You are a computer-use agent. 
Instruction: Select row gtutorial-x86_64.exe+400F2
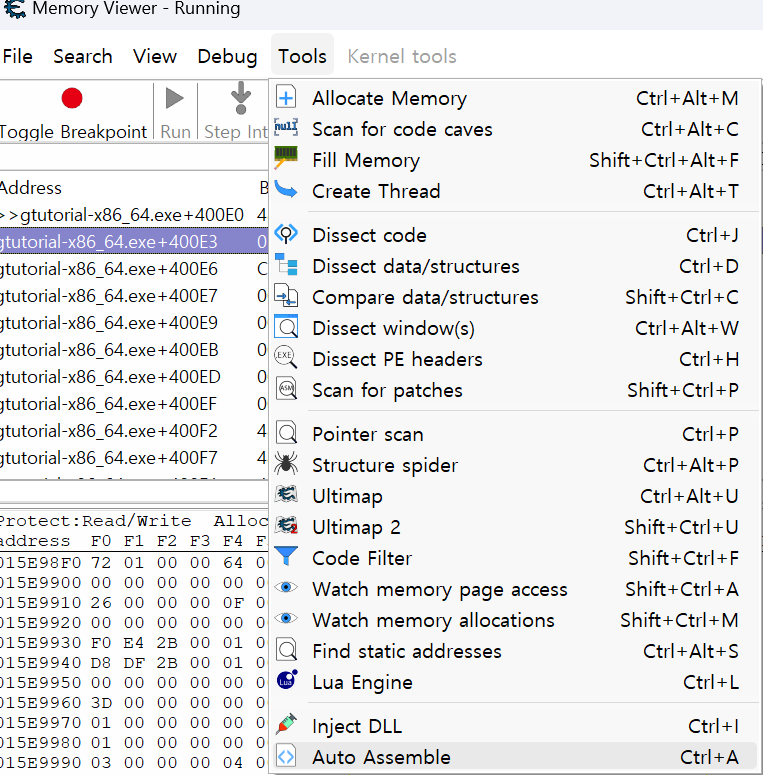[x=133, y=431]
